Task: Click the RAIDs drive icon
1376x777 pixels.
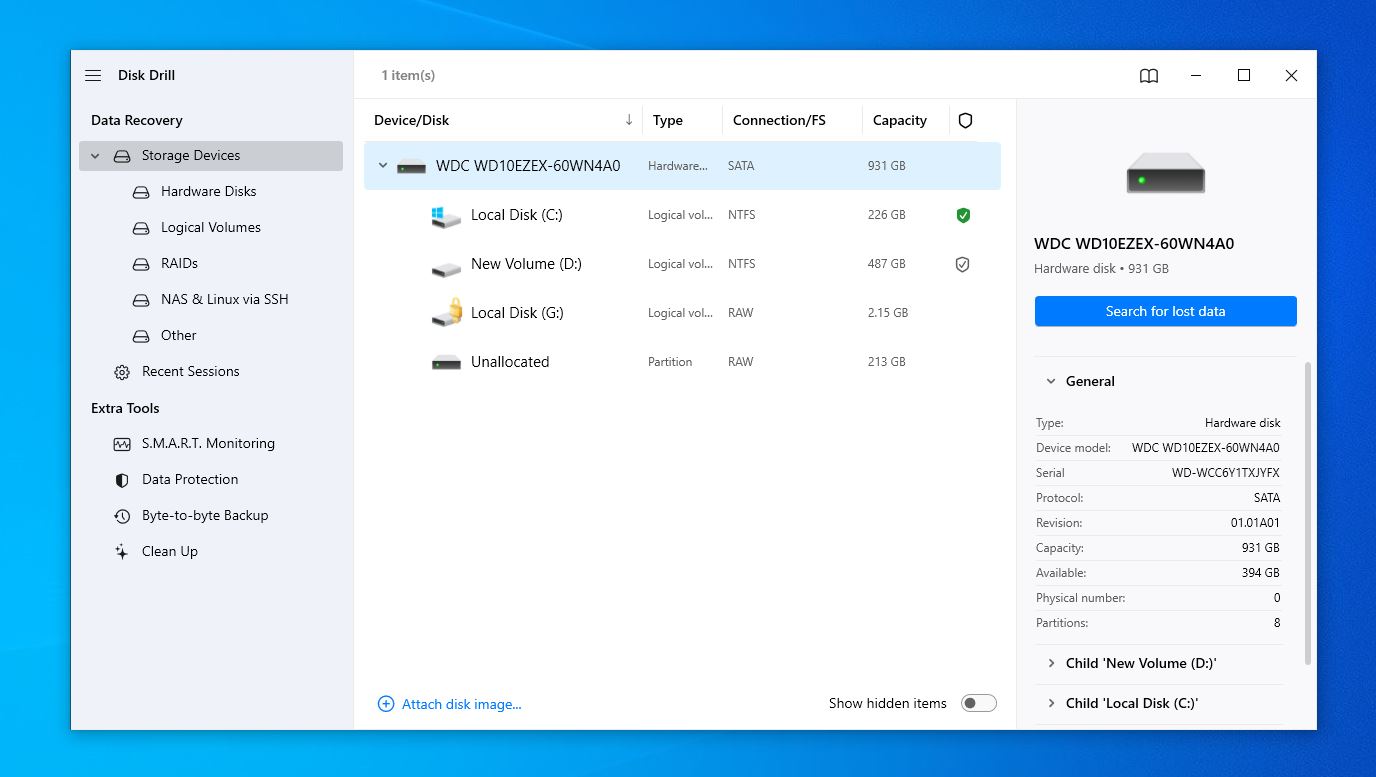Action: coord(141,264)
